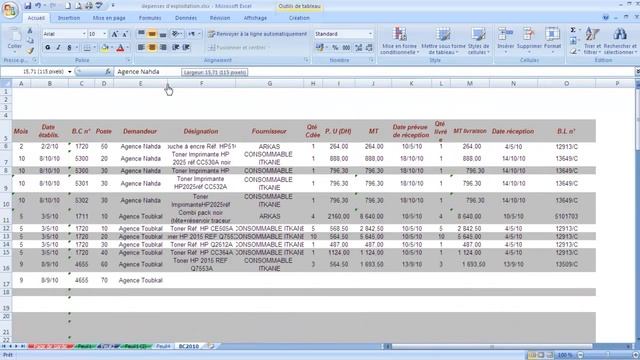
Task: Click the formula bar containing Agence Nahda
Action: pos(376,72)
